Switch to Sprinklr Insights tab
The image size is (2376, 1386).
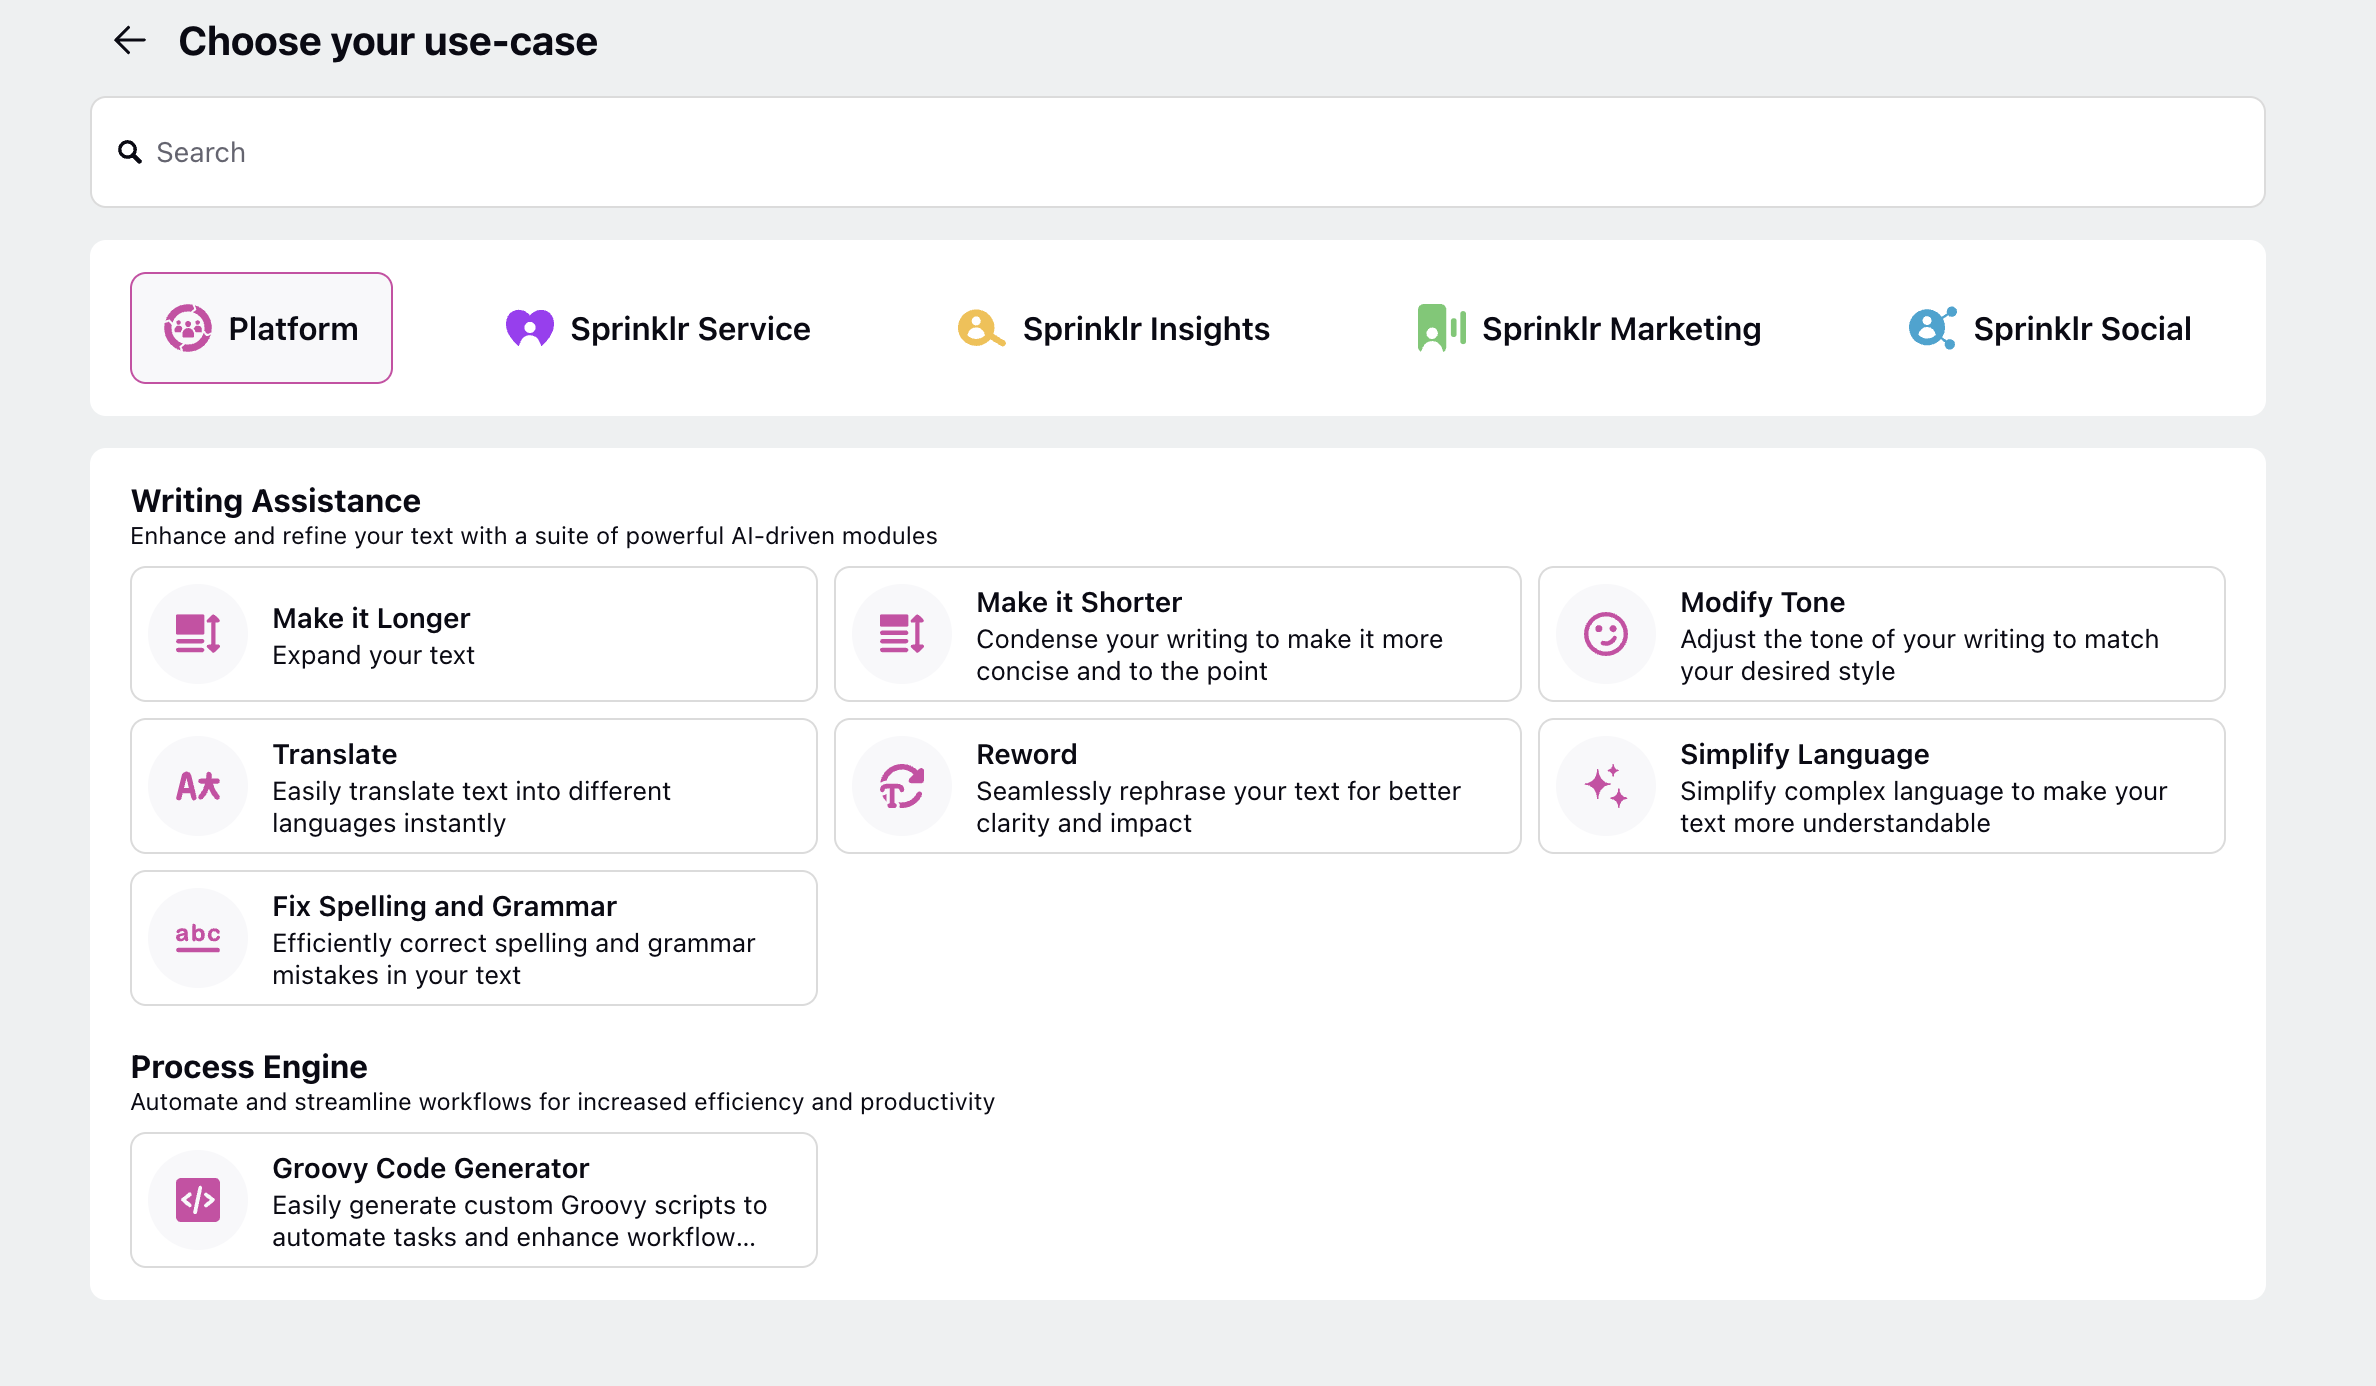click(x=1113, y=328)
